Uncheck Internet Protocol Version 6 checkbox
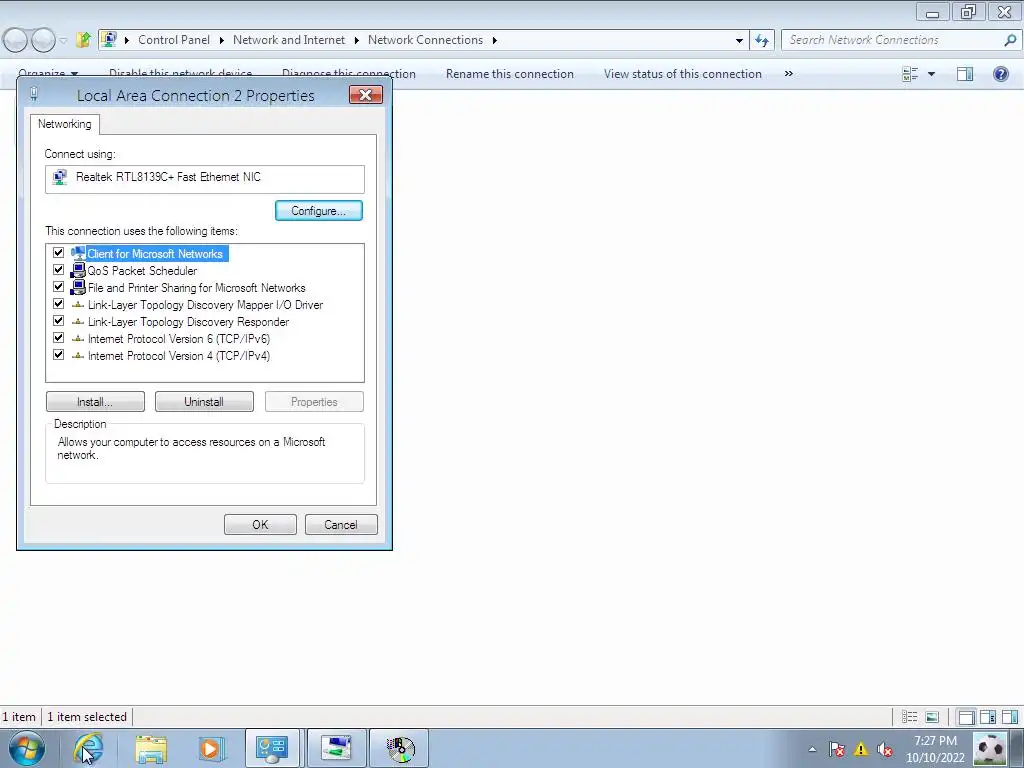The image size is (1024, 768). [58, 338]
